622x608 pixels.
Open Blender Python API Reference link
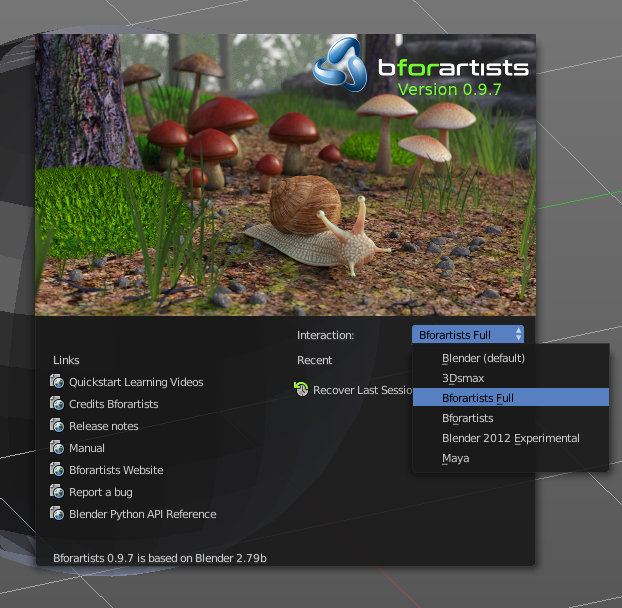coord(143,514)
